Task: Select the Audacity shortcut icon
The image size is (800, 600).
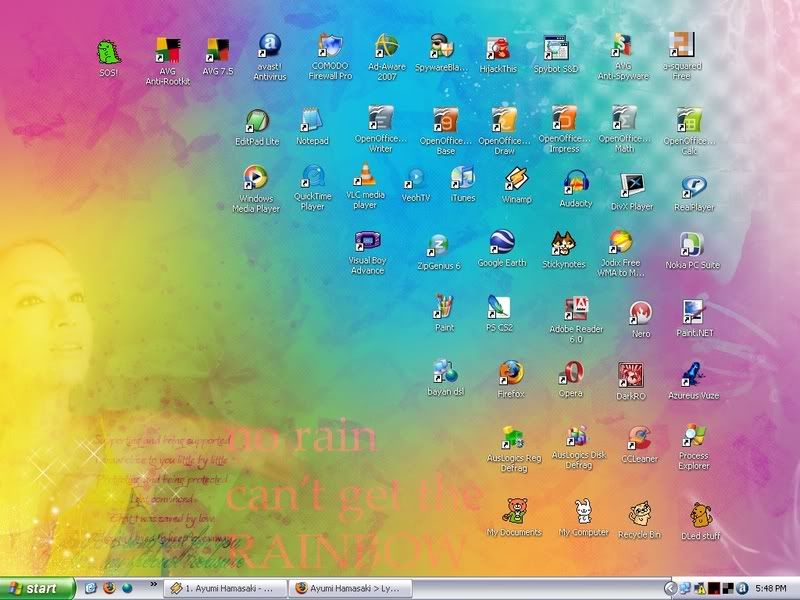Action: click(575, 182)
